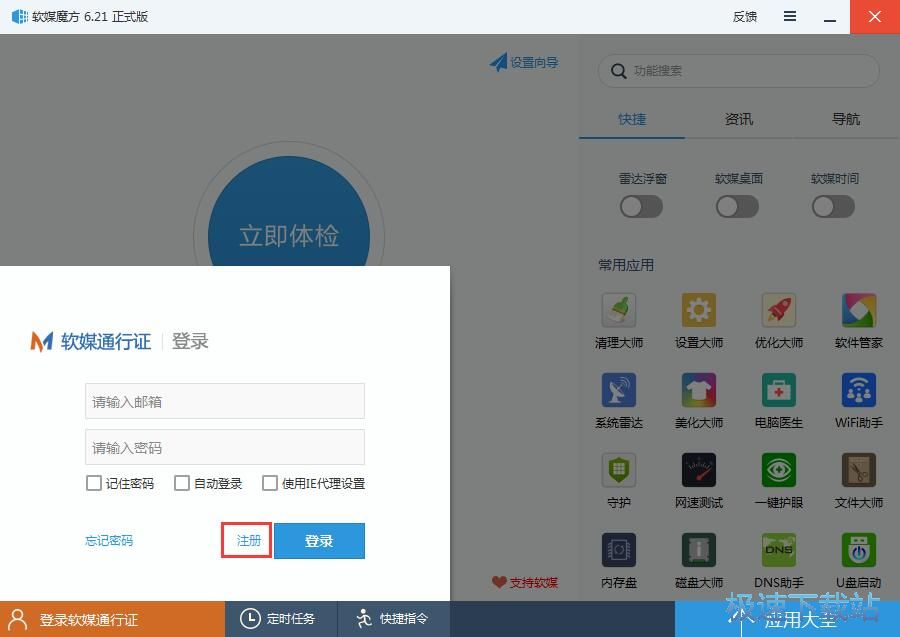Open the 电脑医生 medical kit icon
The image size is (900, 637).
pyautogui.click(x=779, y=390)
